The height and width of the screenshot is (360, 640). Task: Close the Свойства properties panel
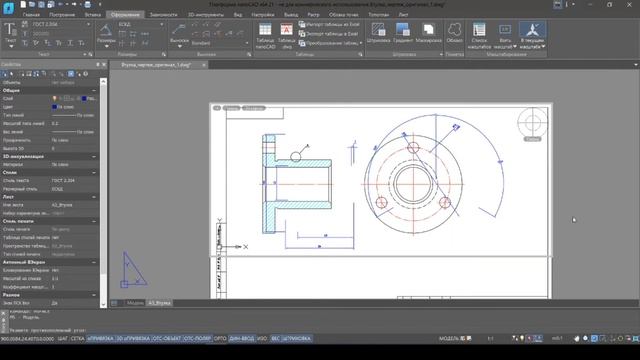pyautogui.click(x=104, y=64)
